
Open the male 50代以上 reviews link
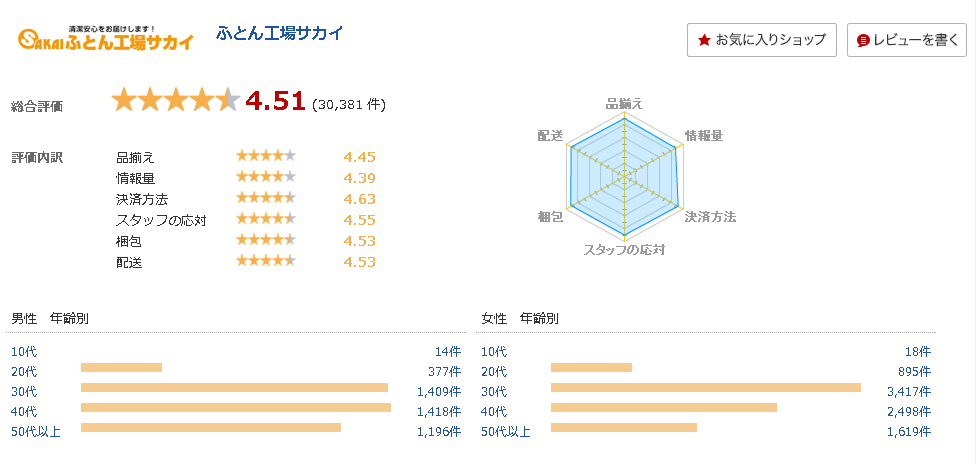pos(36,431)
